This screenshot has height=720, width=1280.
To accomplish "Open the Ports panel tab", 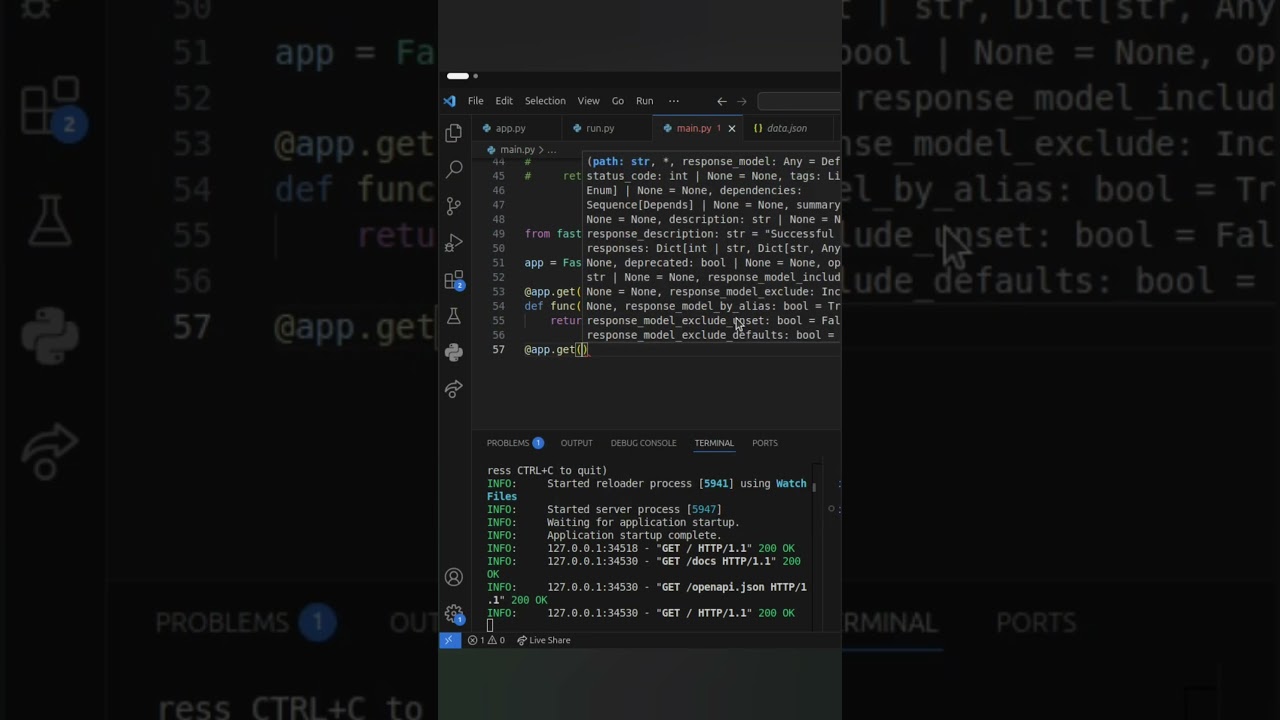I will point(765,443).
